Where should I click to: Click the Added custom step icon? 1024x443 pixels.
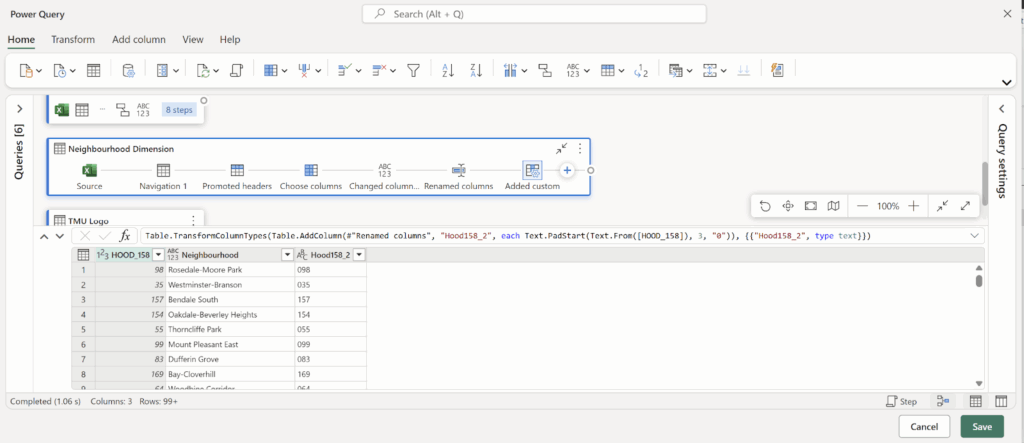click(532, 171)
